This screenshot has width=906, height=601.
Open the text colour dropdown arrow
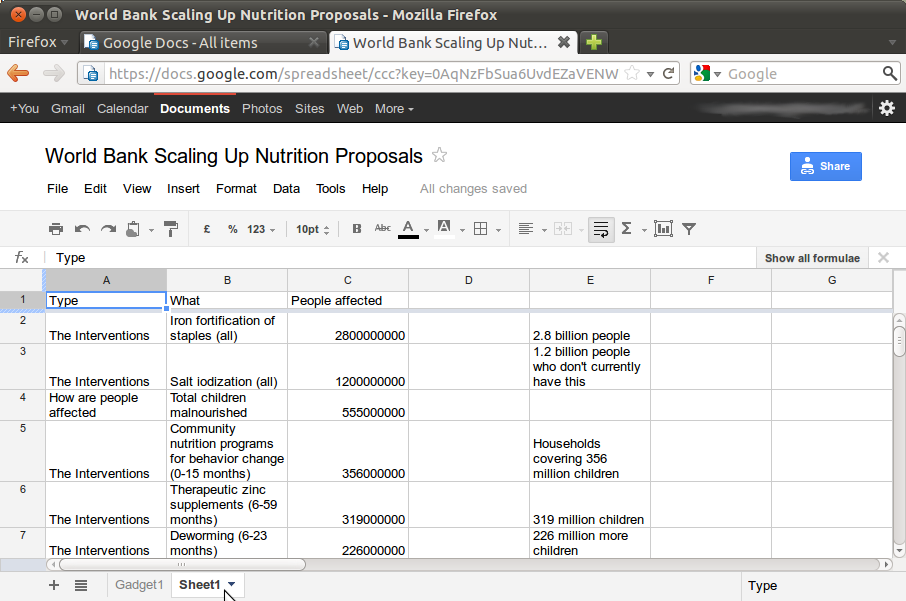tap(426, 230)
